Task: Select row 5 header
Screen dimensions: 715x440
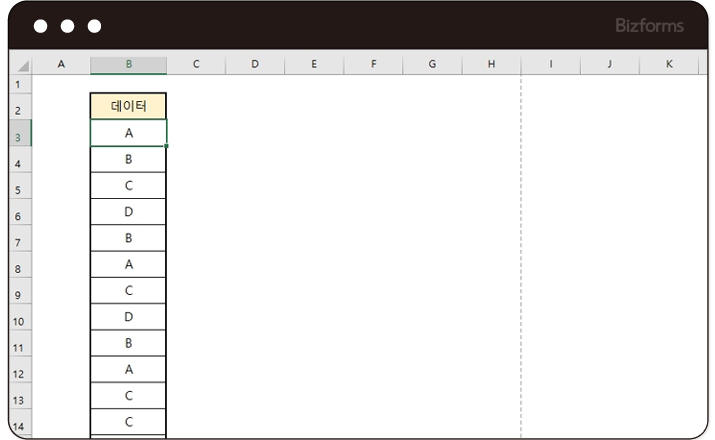Action: pos(21,186)
